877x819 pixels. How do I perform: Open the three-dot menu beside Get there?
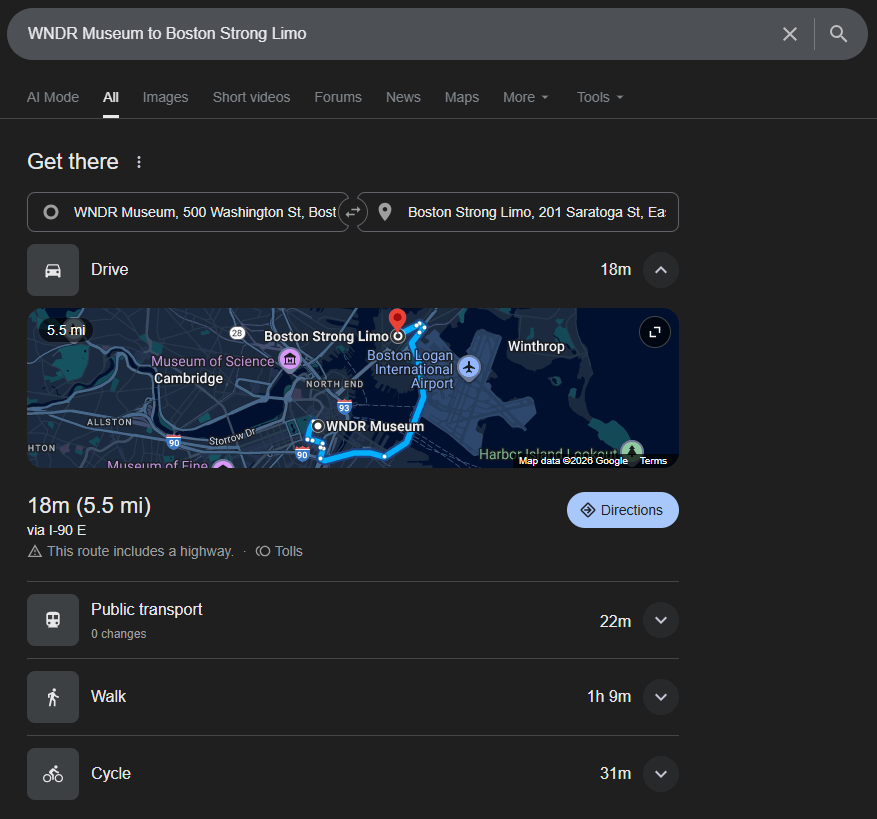click(x=139, y=162)
